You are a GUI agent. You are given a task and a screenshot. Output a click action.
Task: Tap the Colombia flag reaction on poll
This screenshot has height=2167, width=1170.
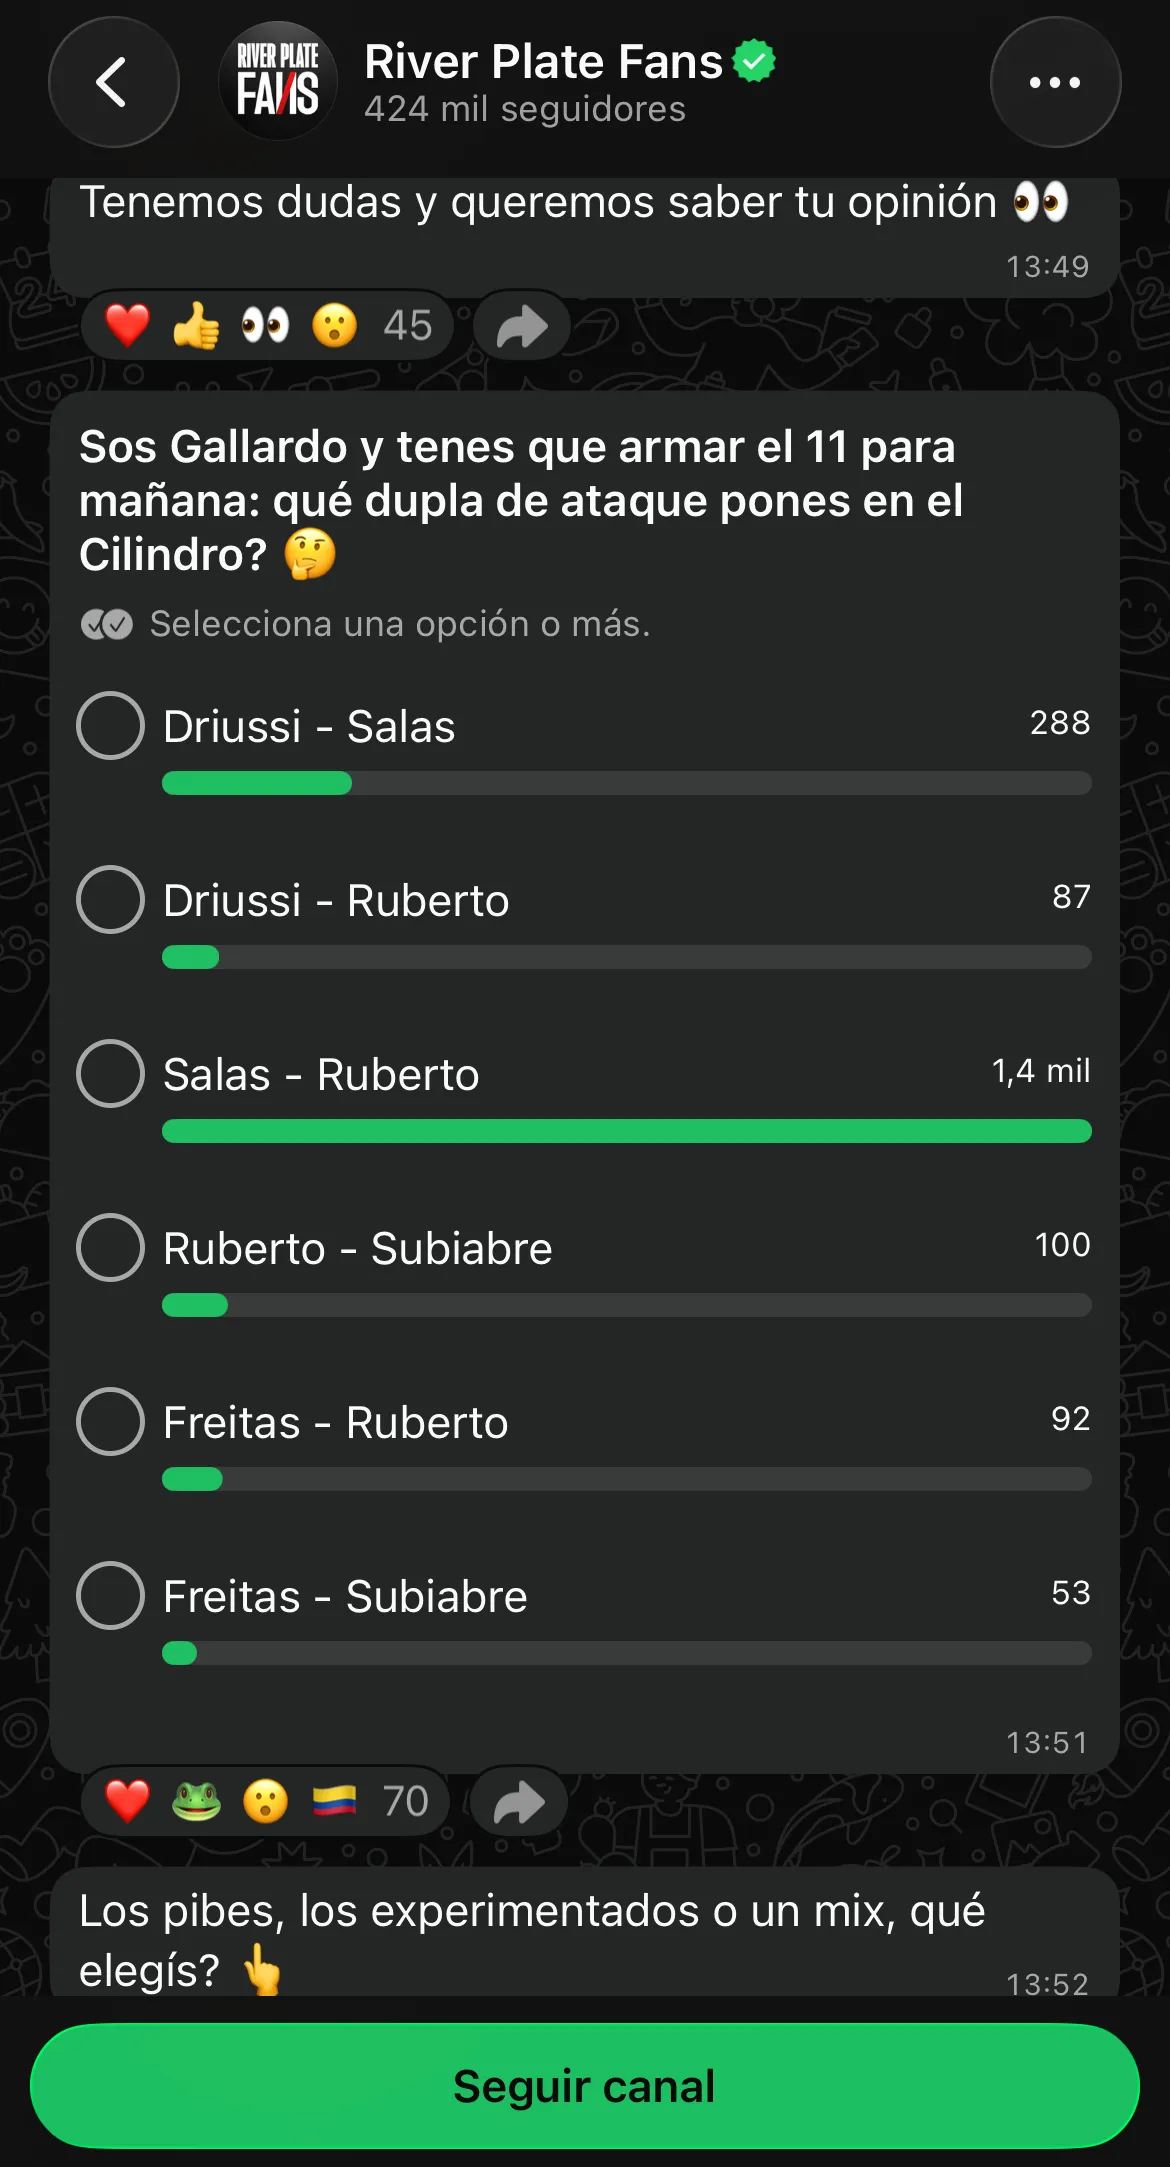(x=334, y=1802)
